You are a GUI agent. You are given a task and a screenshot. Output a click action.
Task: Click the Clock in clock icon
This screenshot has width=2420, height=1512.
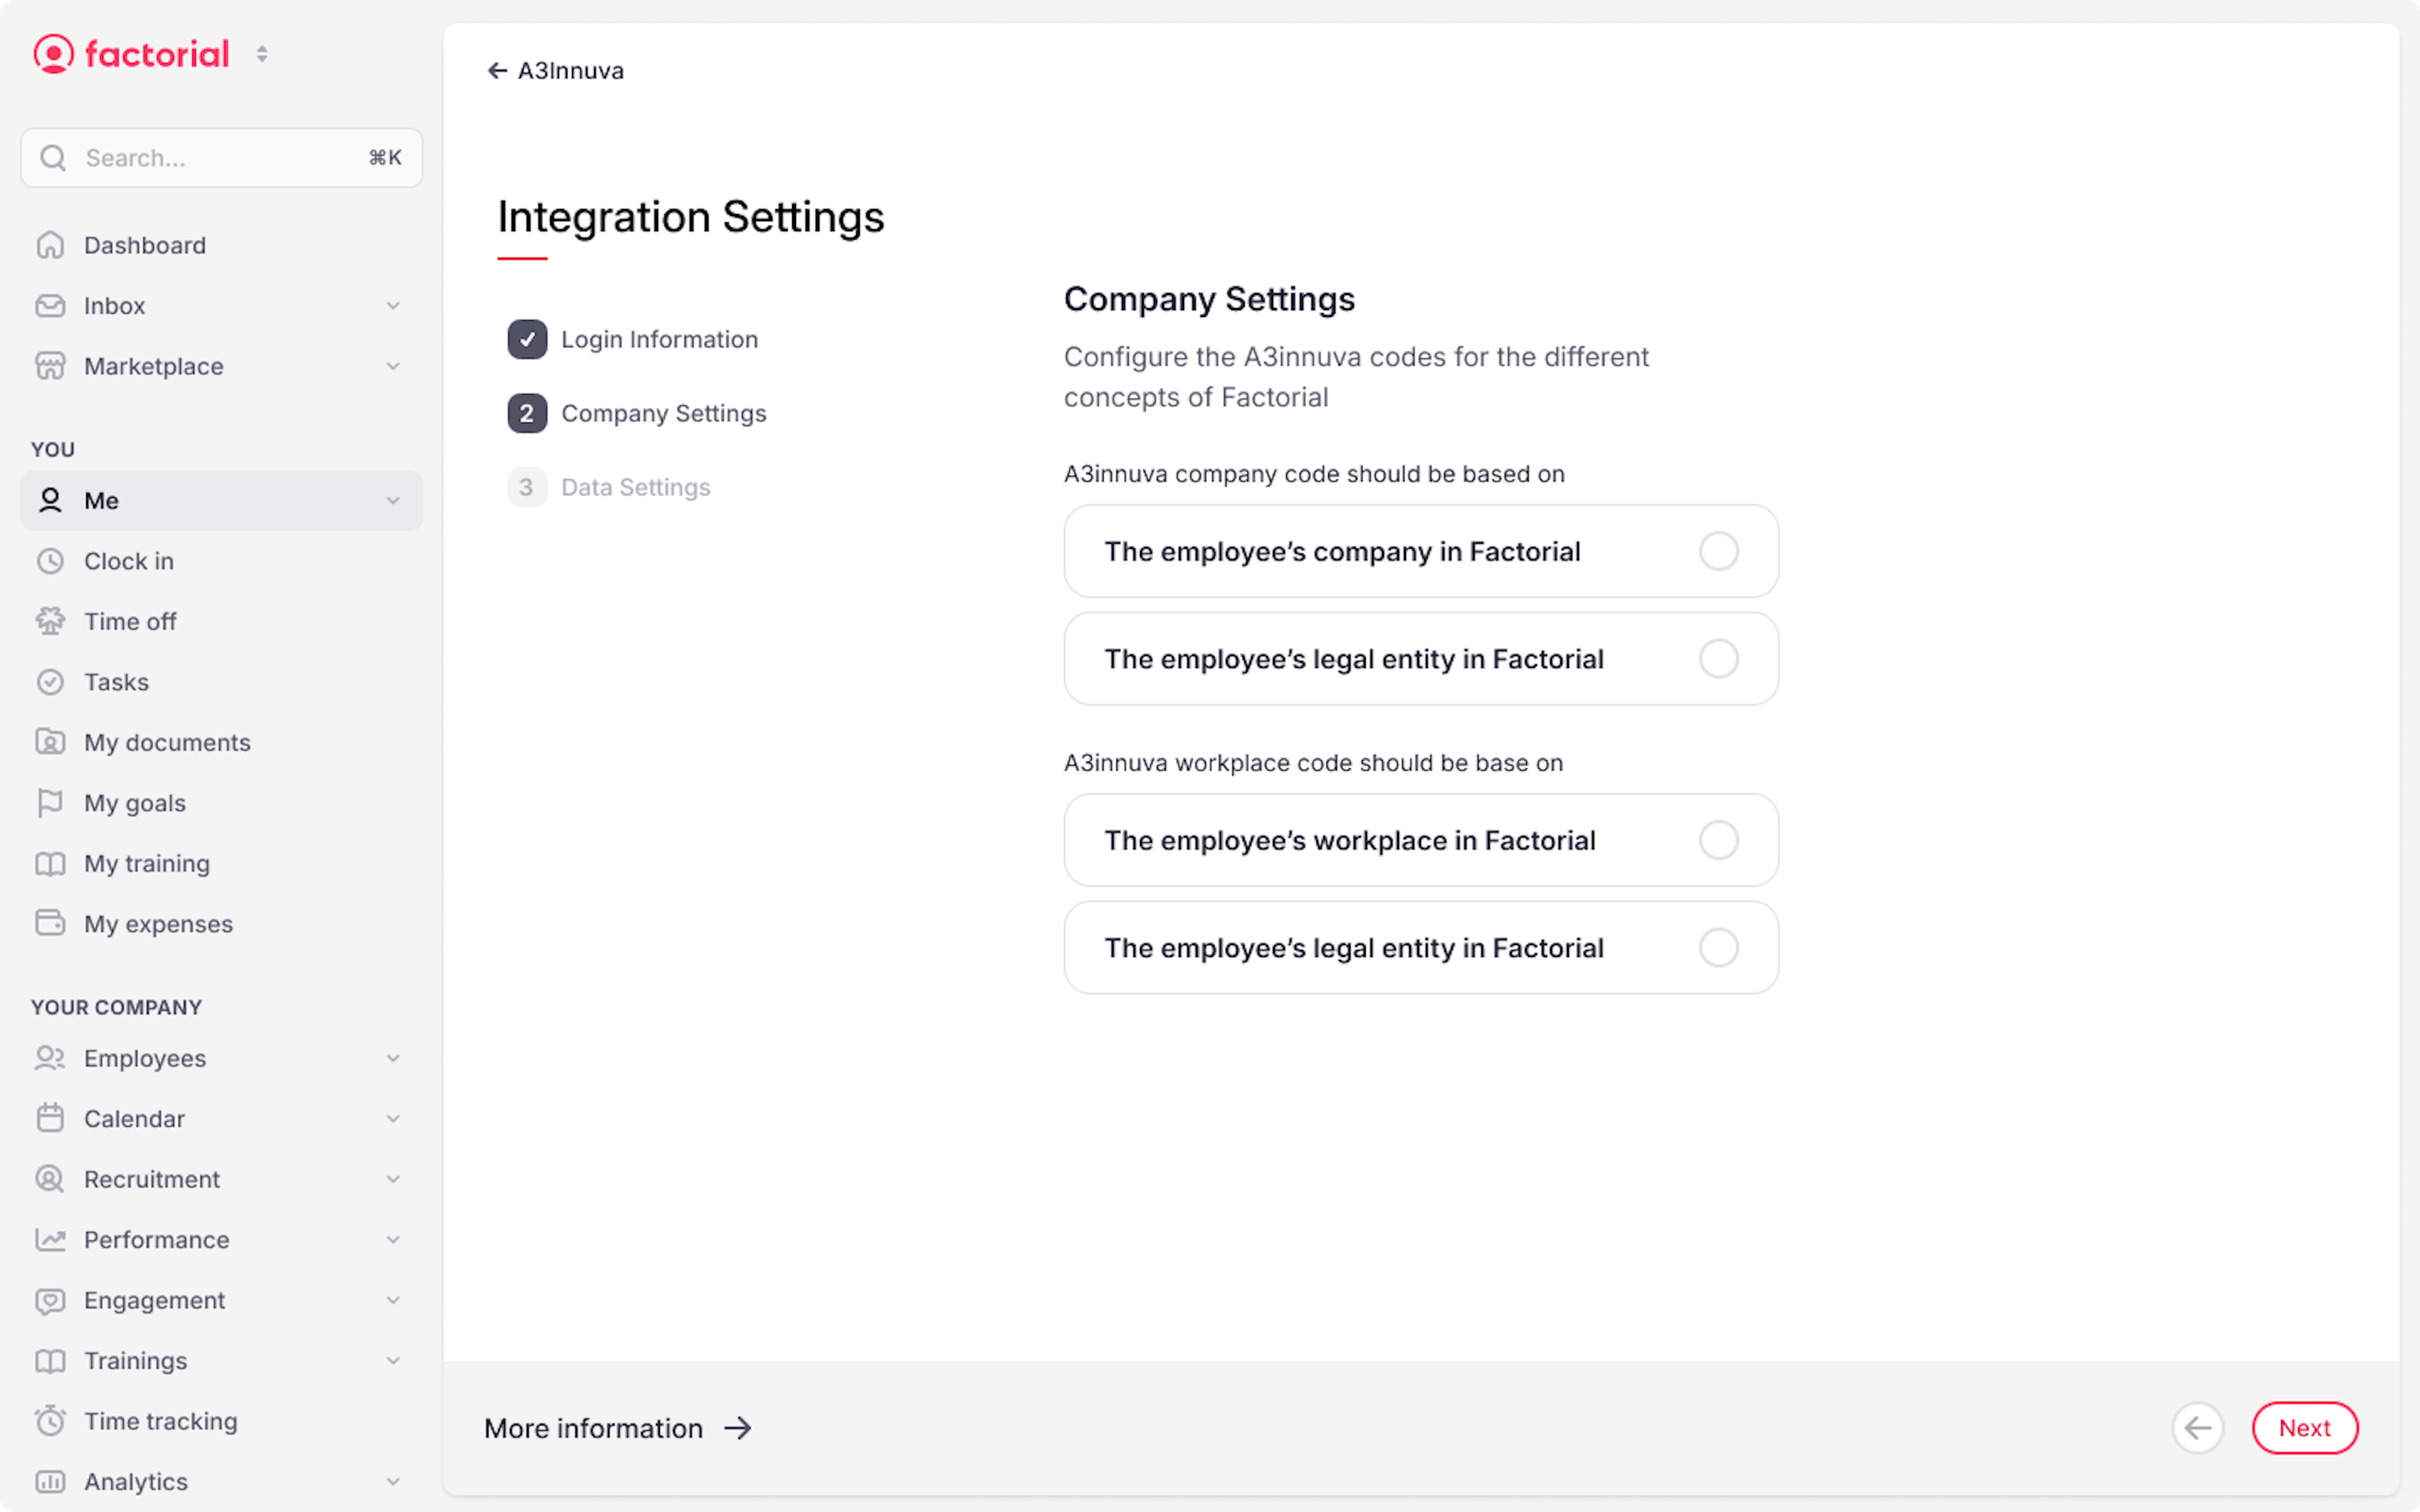tap(50, 561)
